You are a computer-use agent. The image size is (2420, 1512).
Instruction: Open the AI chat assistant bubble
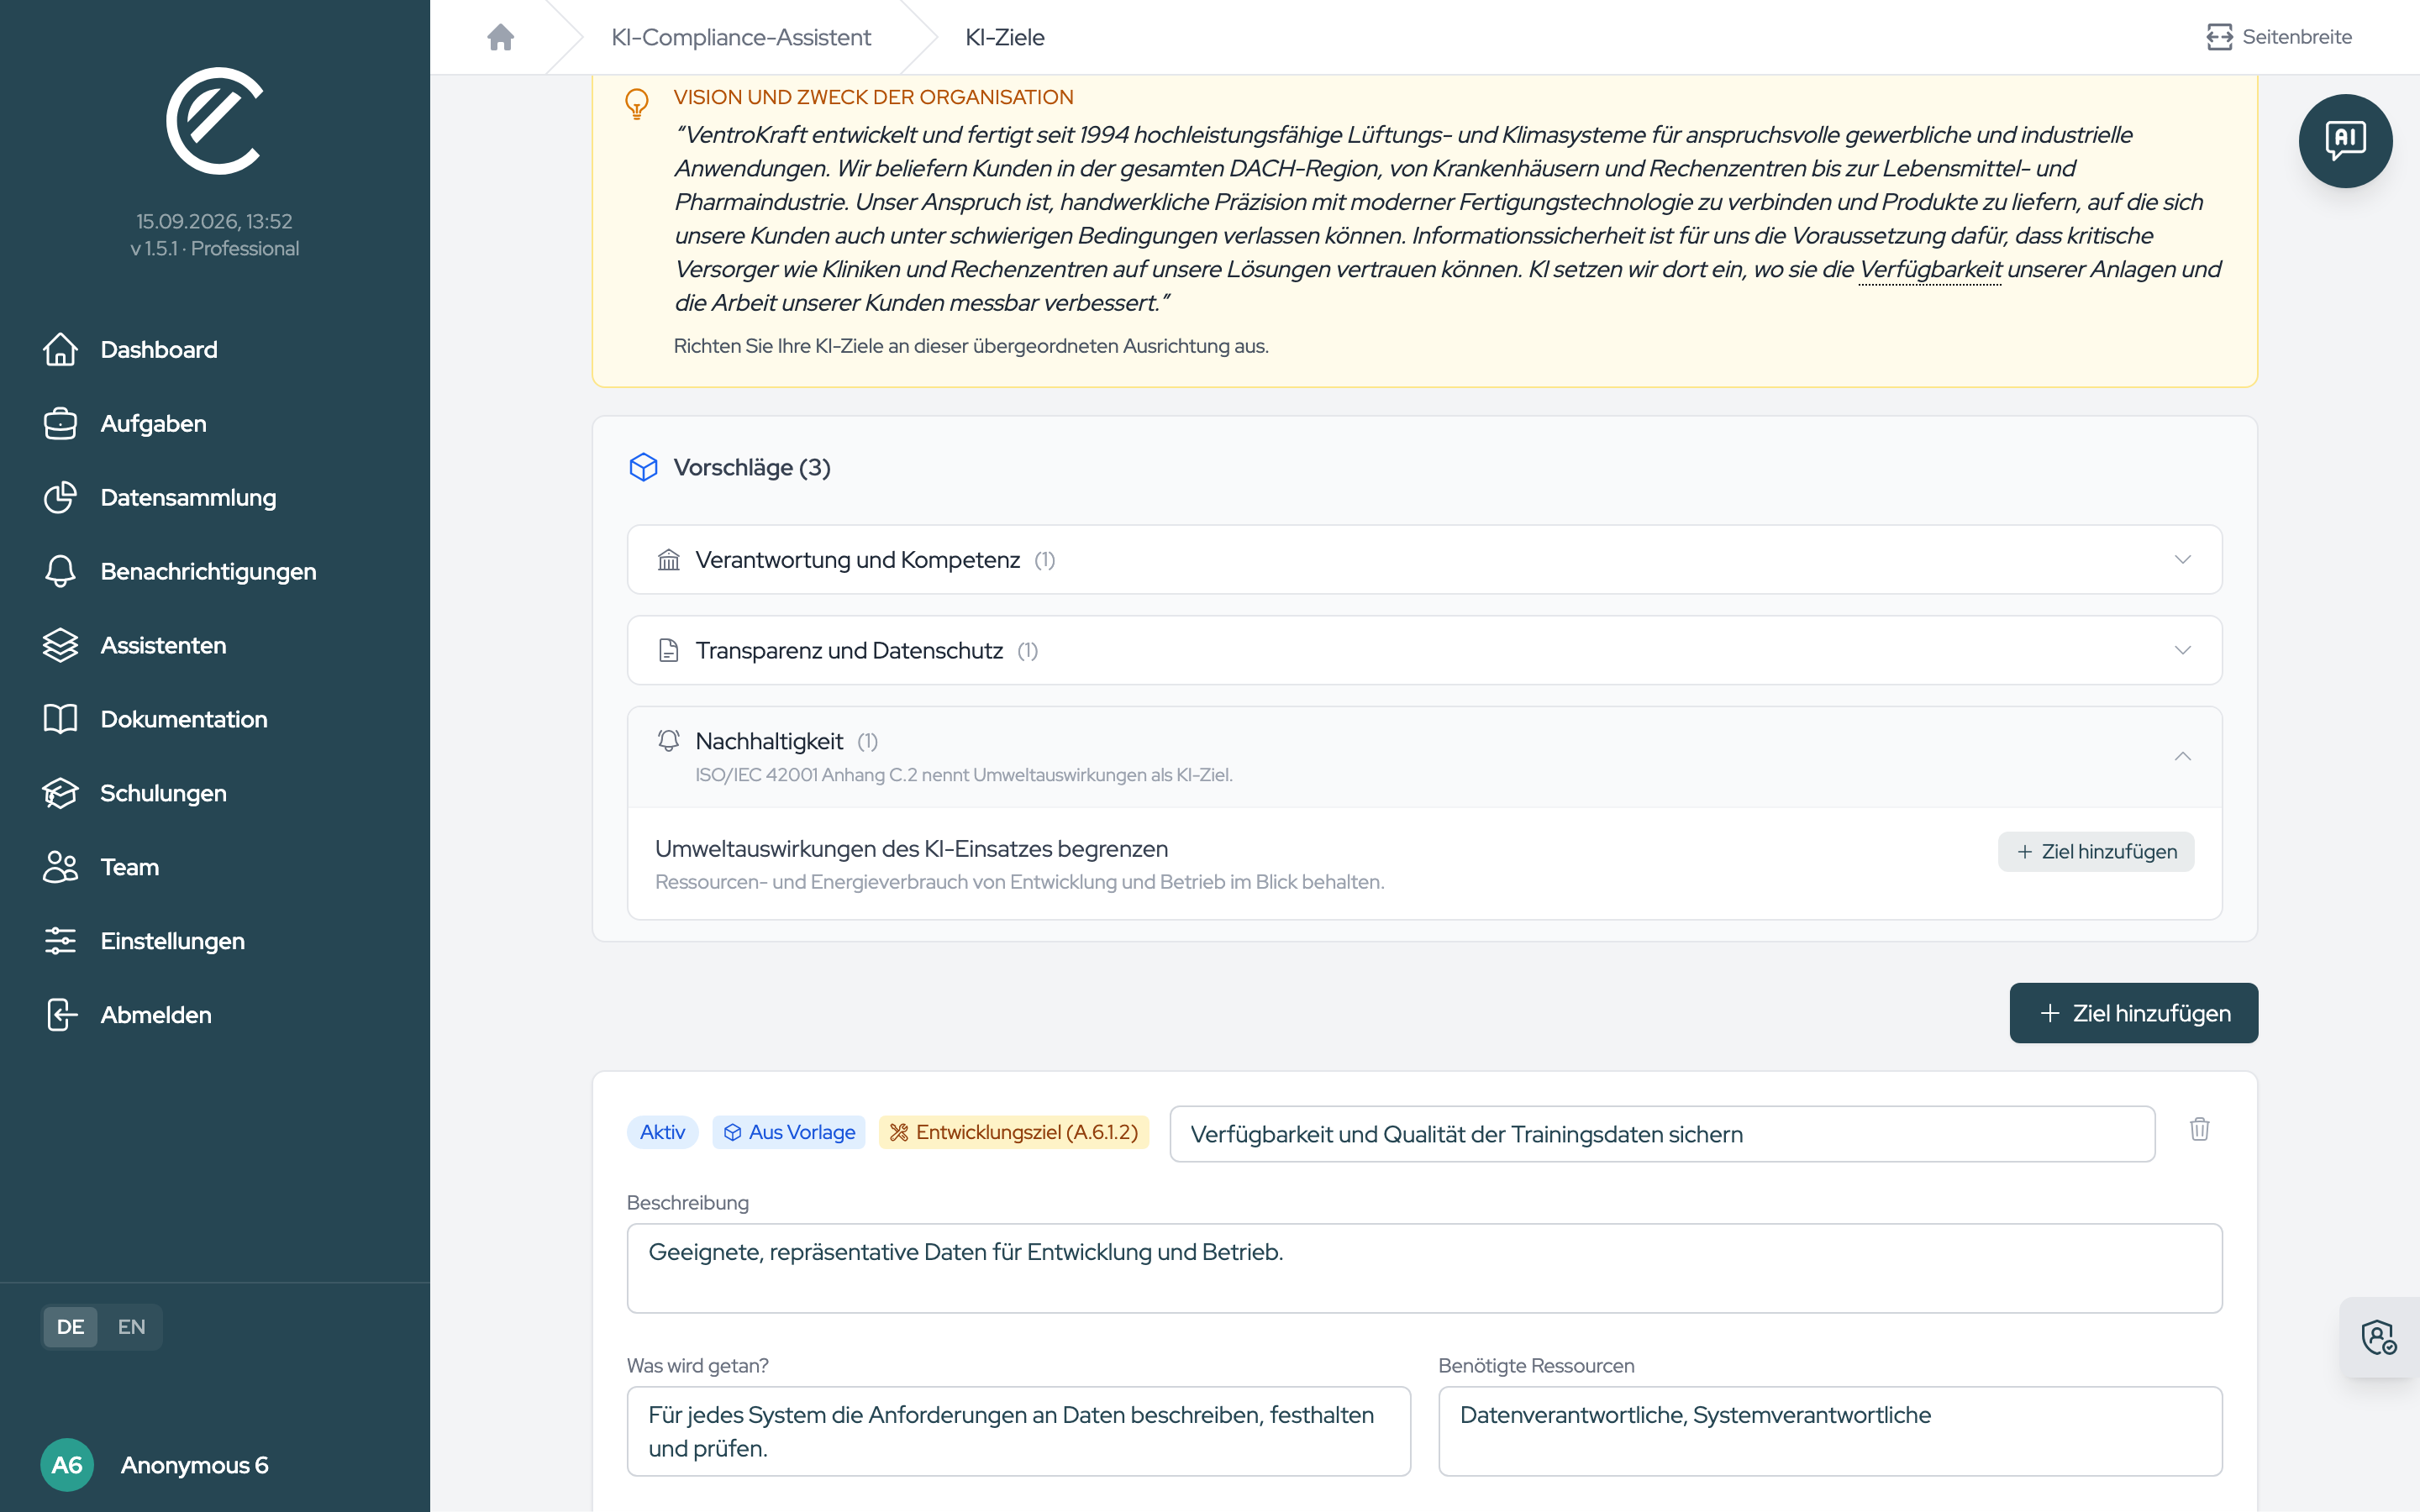[x=2345, y=141]
